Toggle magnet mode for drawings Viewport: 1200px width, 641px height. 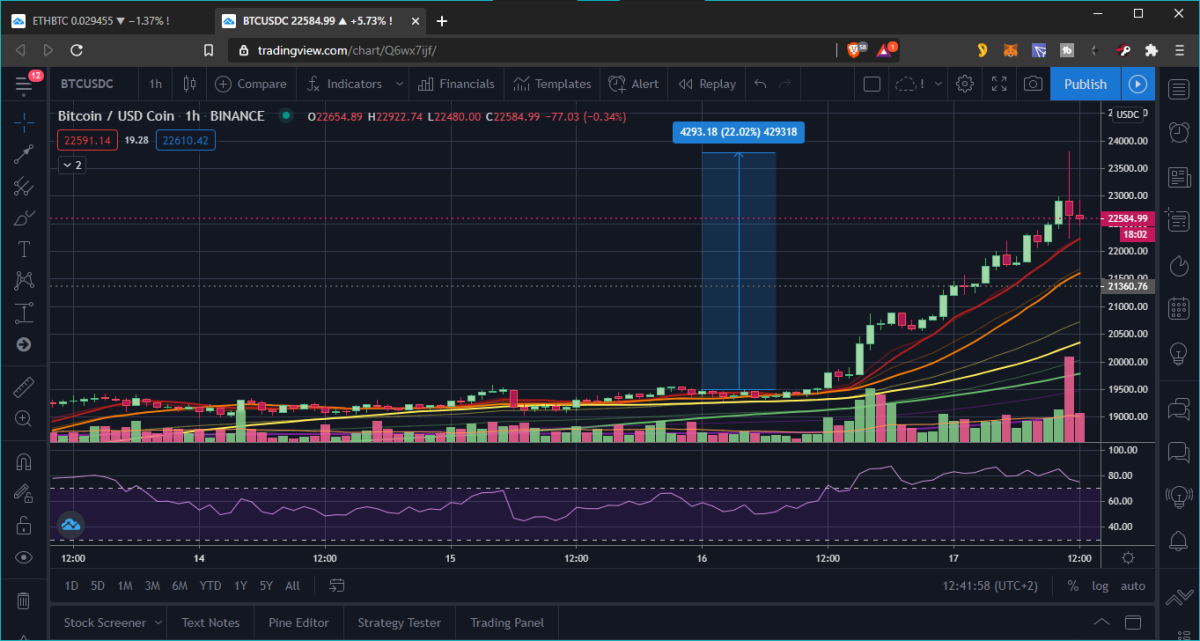tap(24, 462)
